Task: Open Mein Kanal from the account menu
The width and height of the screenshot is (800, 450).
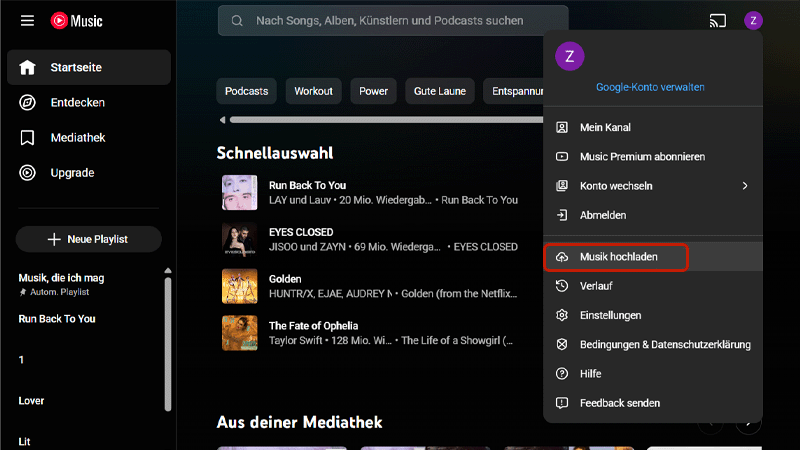Action: pos(653,128)
